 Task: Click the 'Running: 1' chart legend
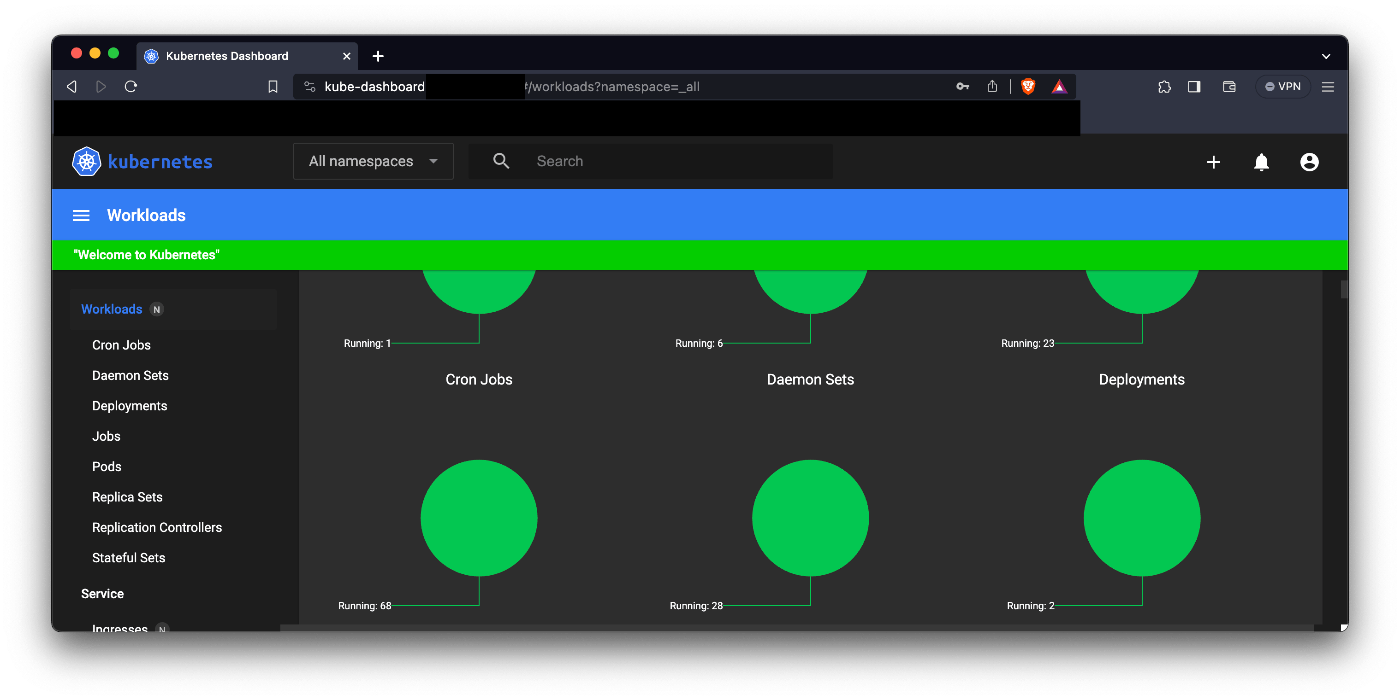tap(367, 344)
